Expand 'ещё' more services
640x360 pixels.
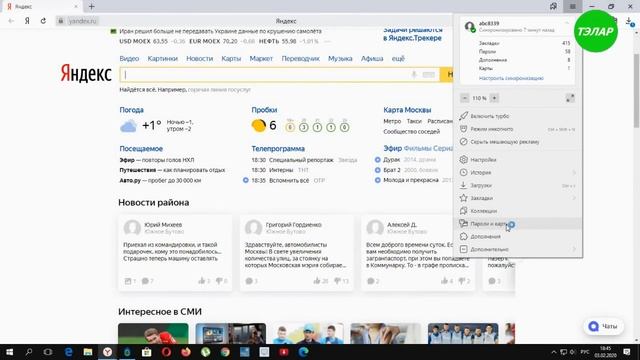click(x=398, y=58)
